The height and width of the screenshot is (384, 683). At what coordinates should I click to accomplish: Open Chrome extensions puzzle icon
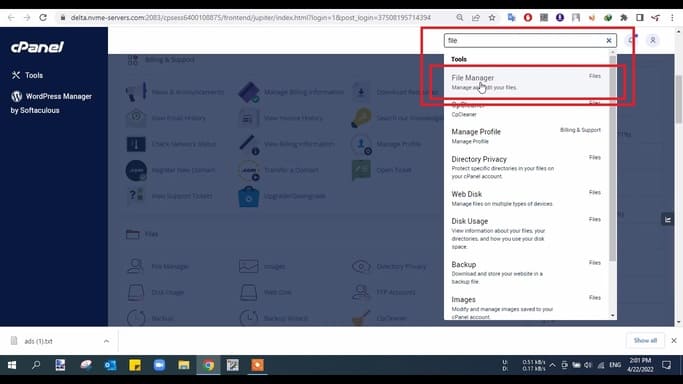[624, 18]
